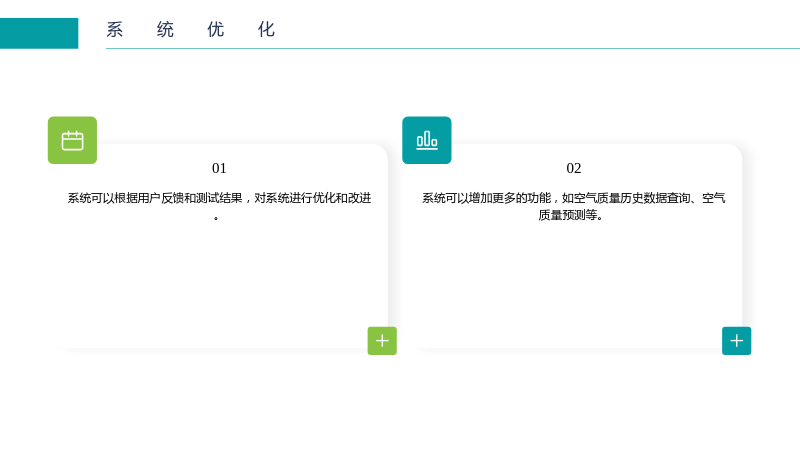The image size is (800, 450).
Task: Select the number 02 heading
Action: tap(573, 168)
